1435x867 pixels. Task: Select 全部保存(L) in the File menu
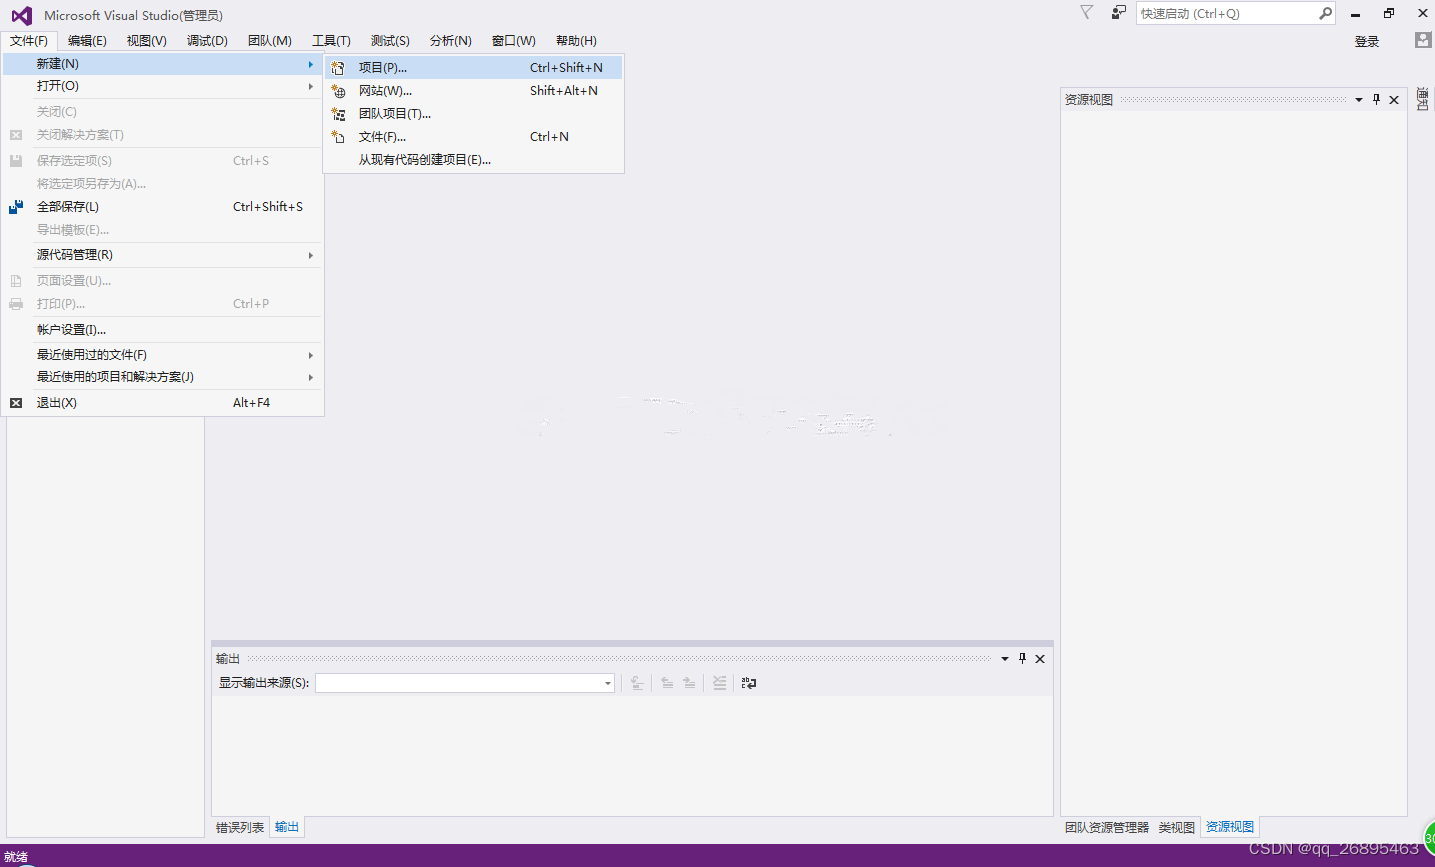click(163, 207)
